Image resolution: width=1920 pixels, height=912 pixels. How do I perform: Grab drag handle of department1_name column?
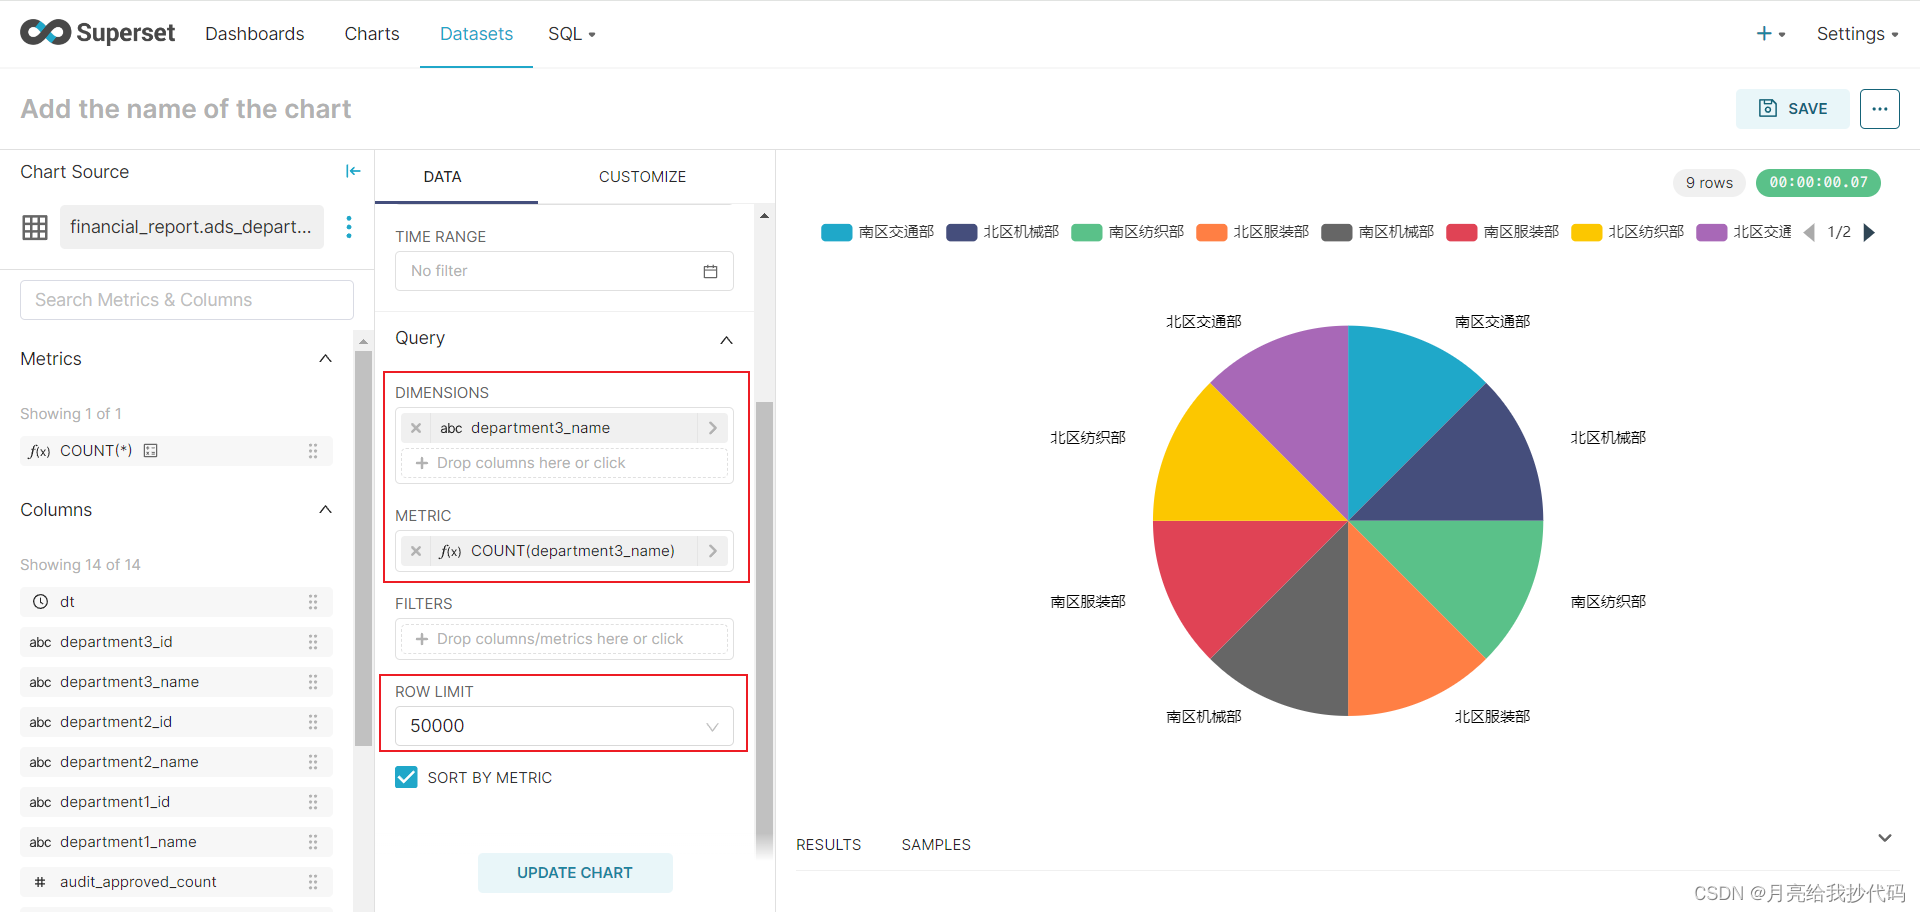pos(313,842)
